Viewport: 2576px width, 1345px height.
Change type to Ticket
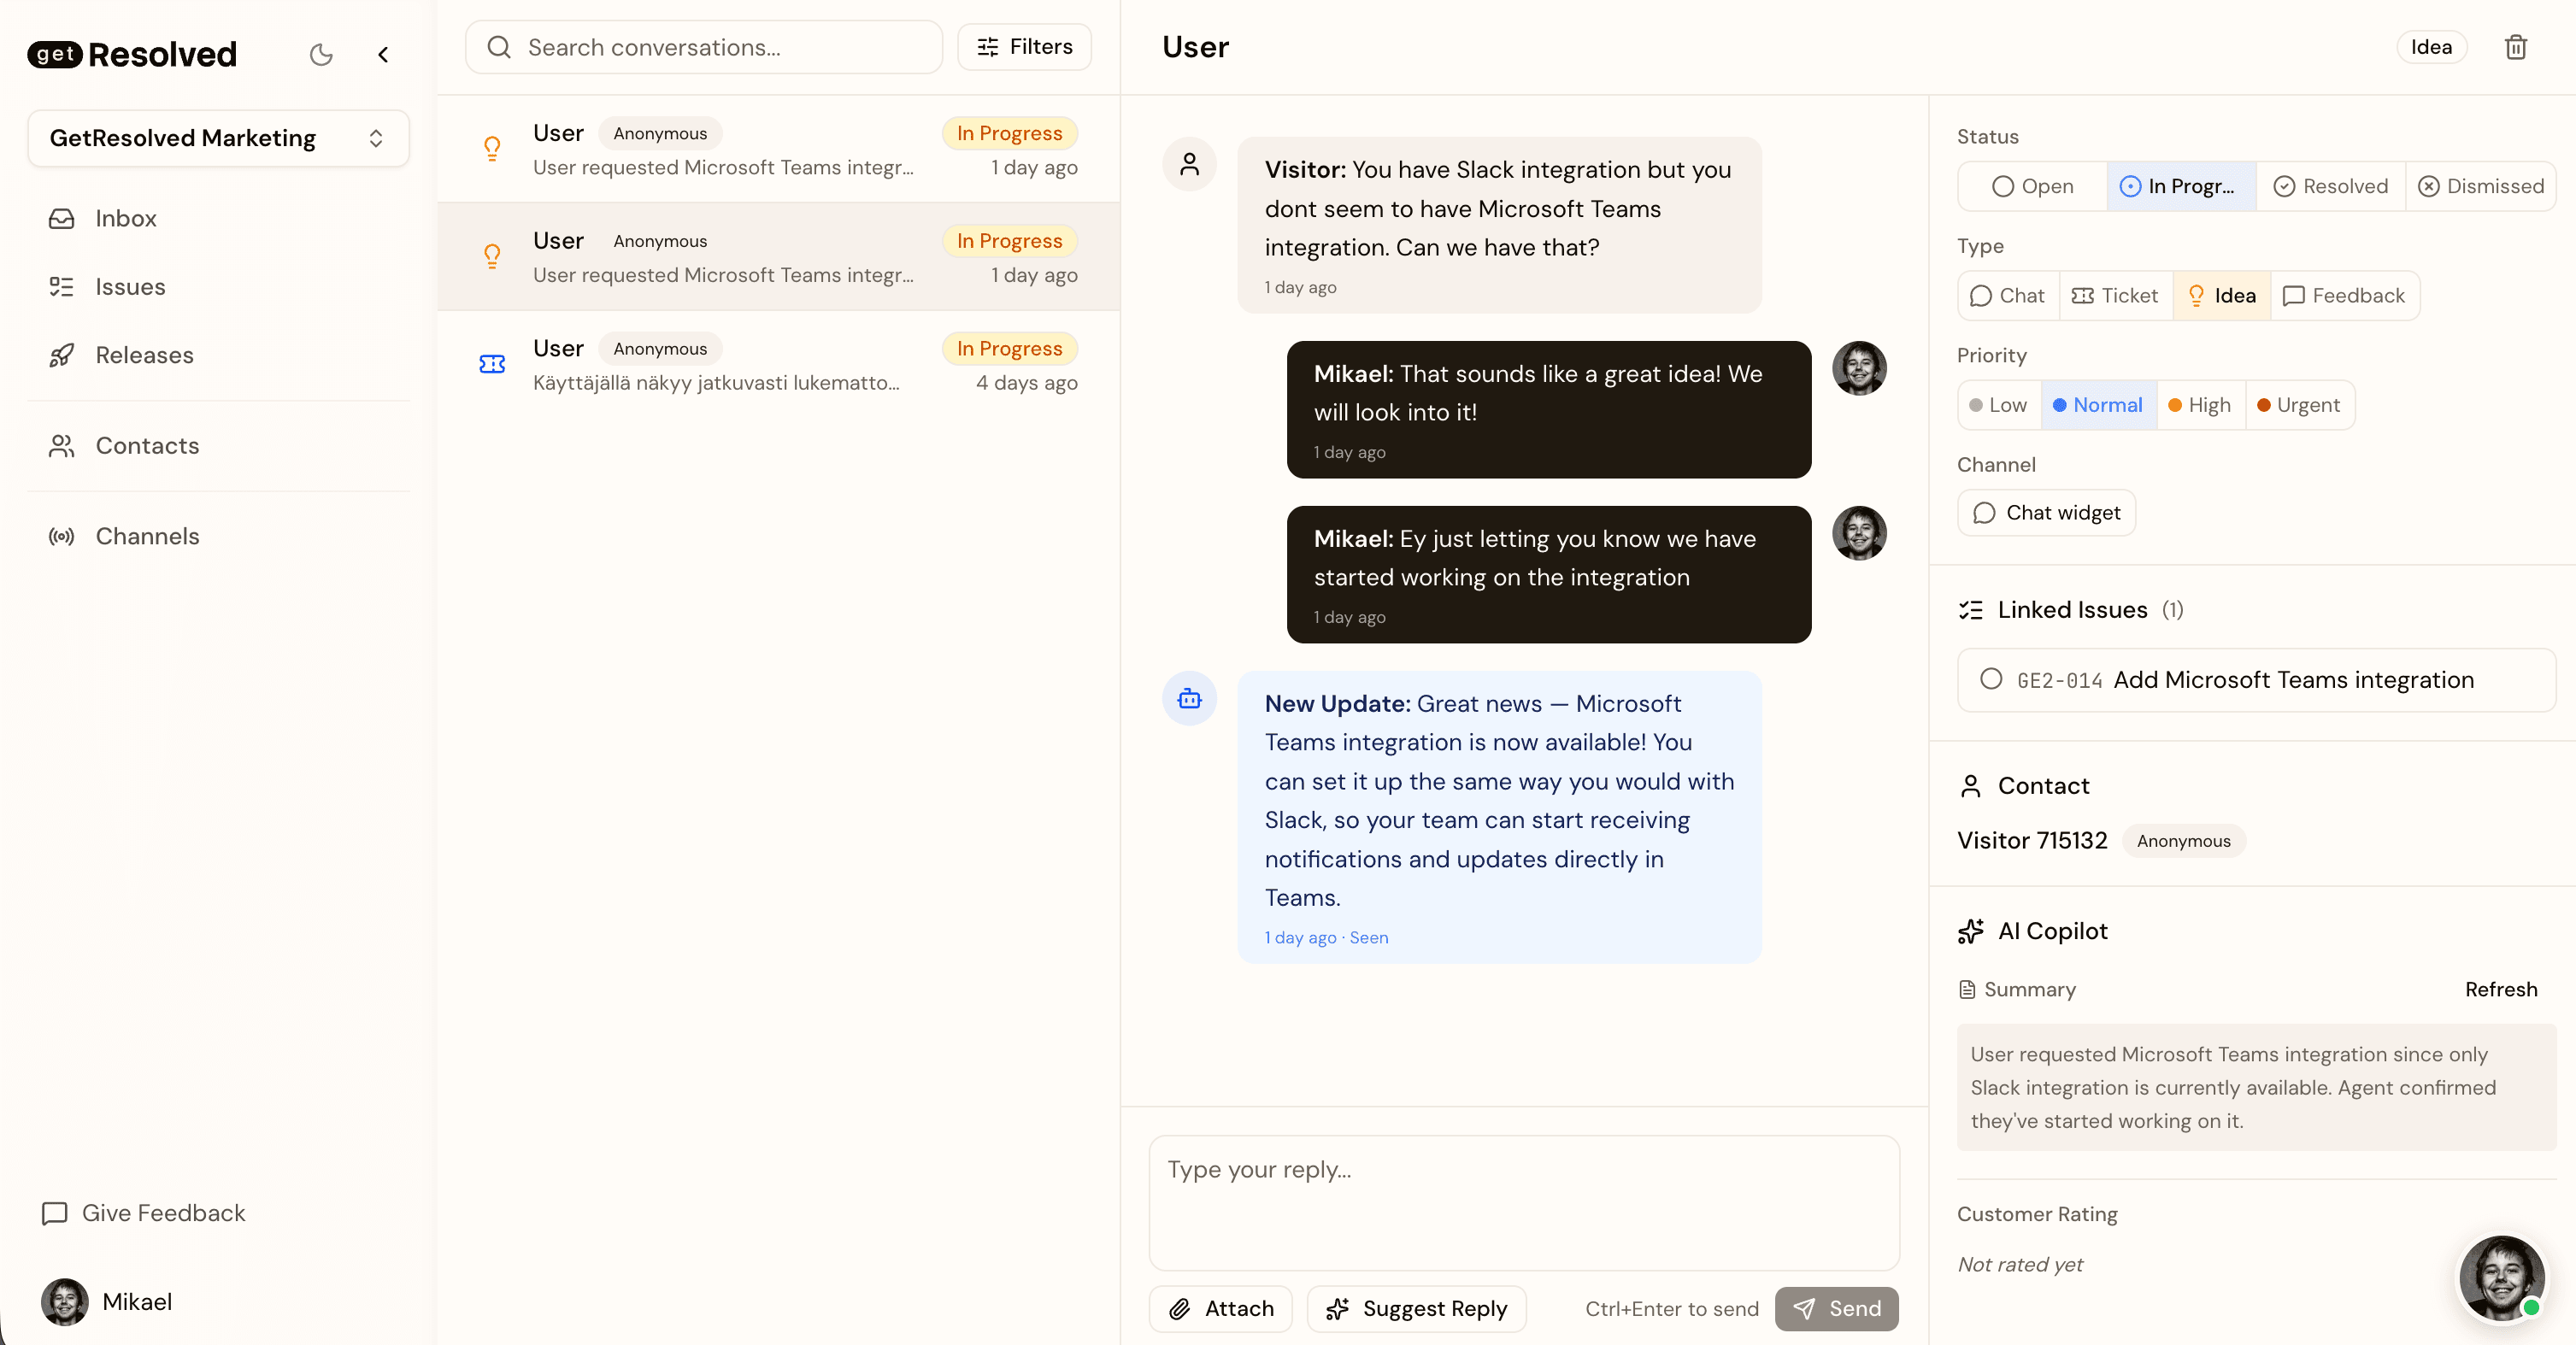point(2115,296)
